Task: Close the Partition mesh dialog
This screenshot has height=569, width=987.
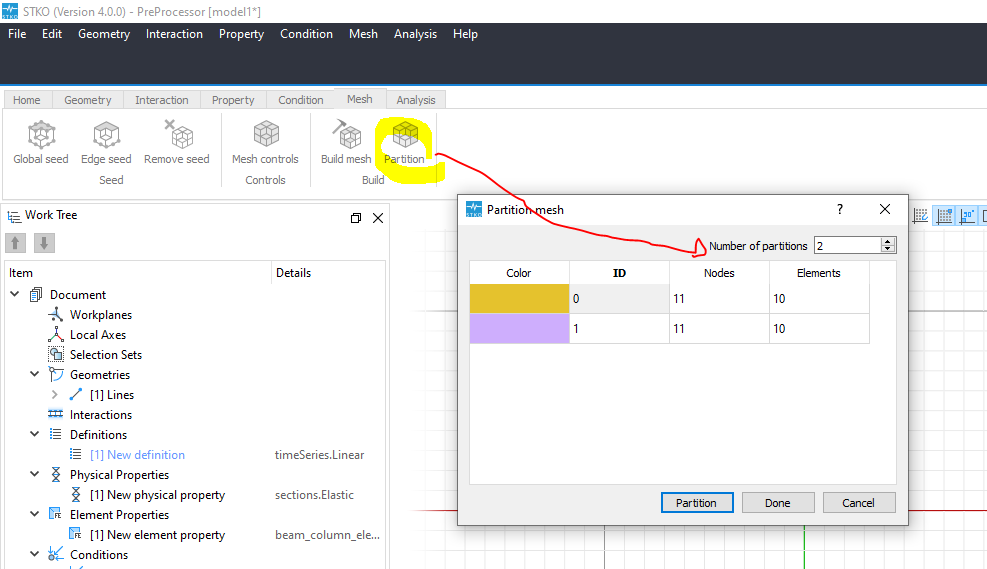Action: [884, 209]
